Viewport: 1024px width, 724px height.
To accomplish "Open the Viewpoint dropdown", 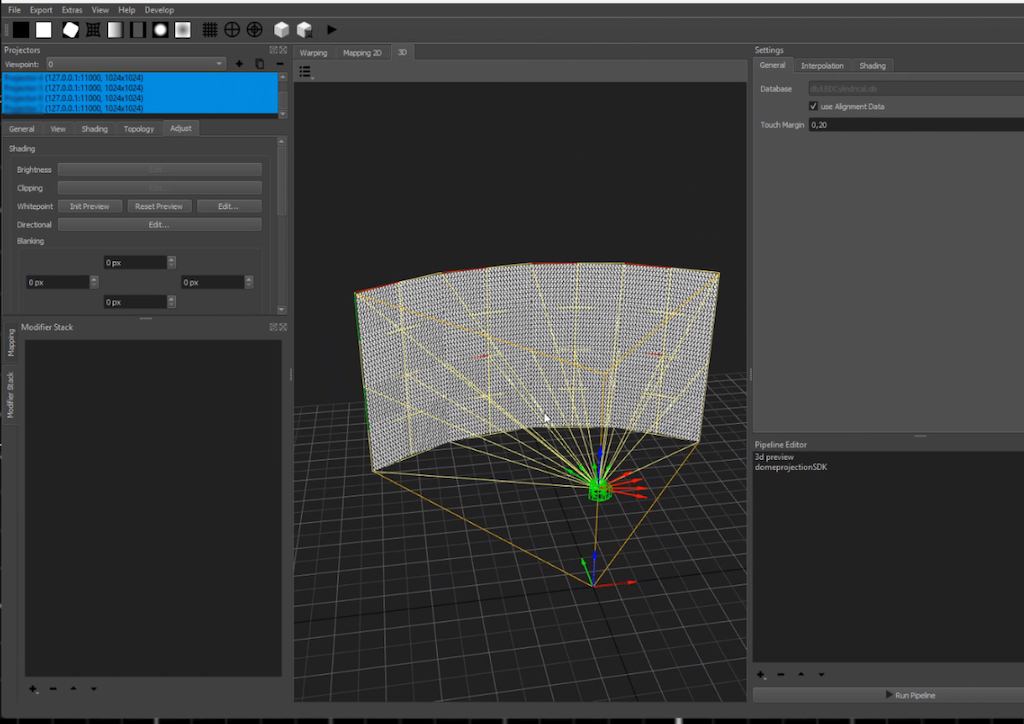I will tap(137, 64).
